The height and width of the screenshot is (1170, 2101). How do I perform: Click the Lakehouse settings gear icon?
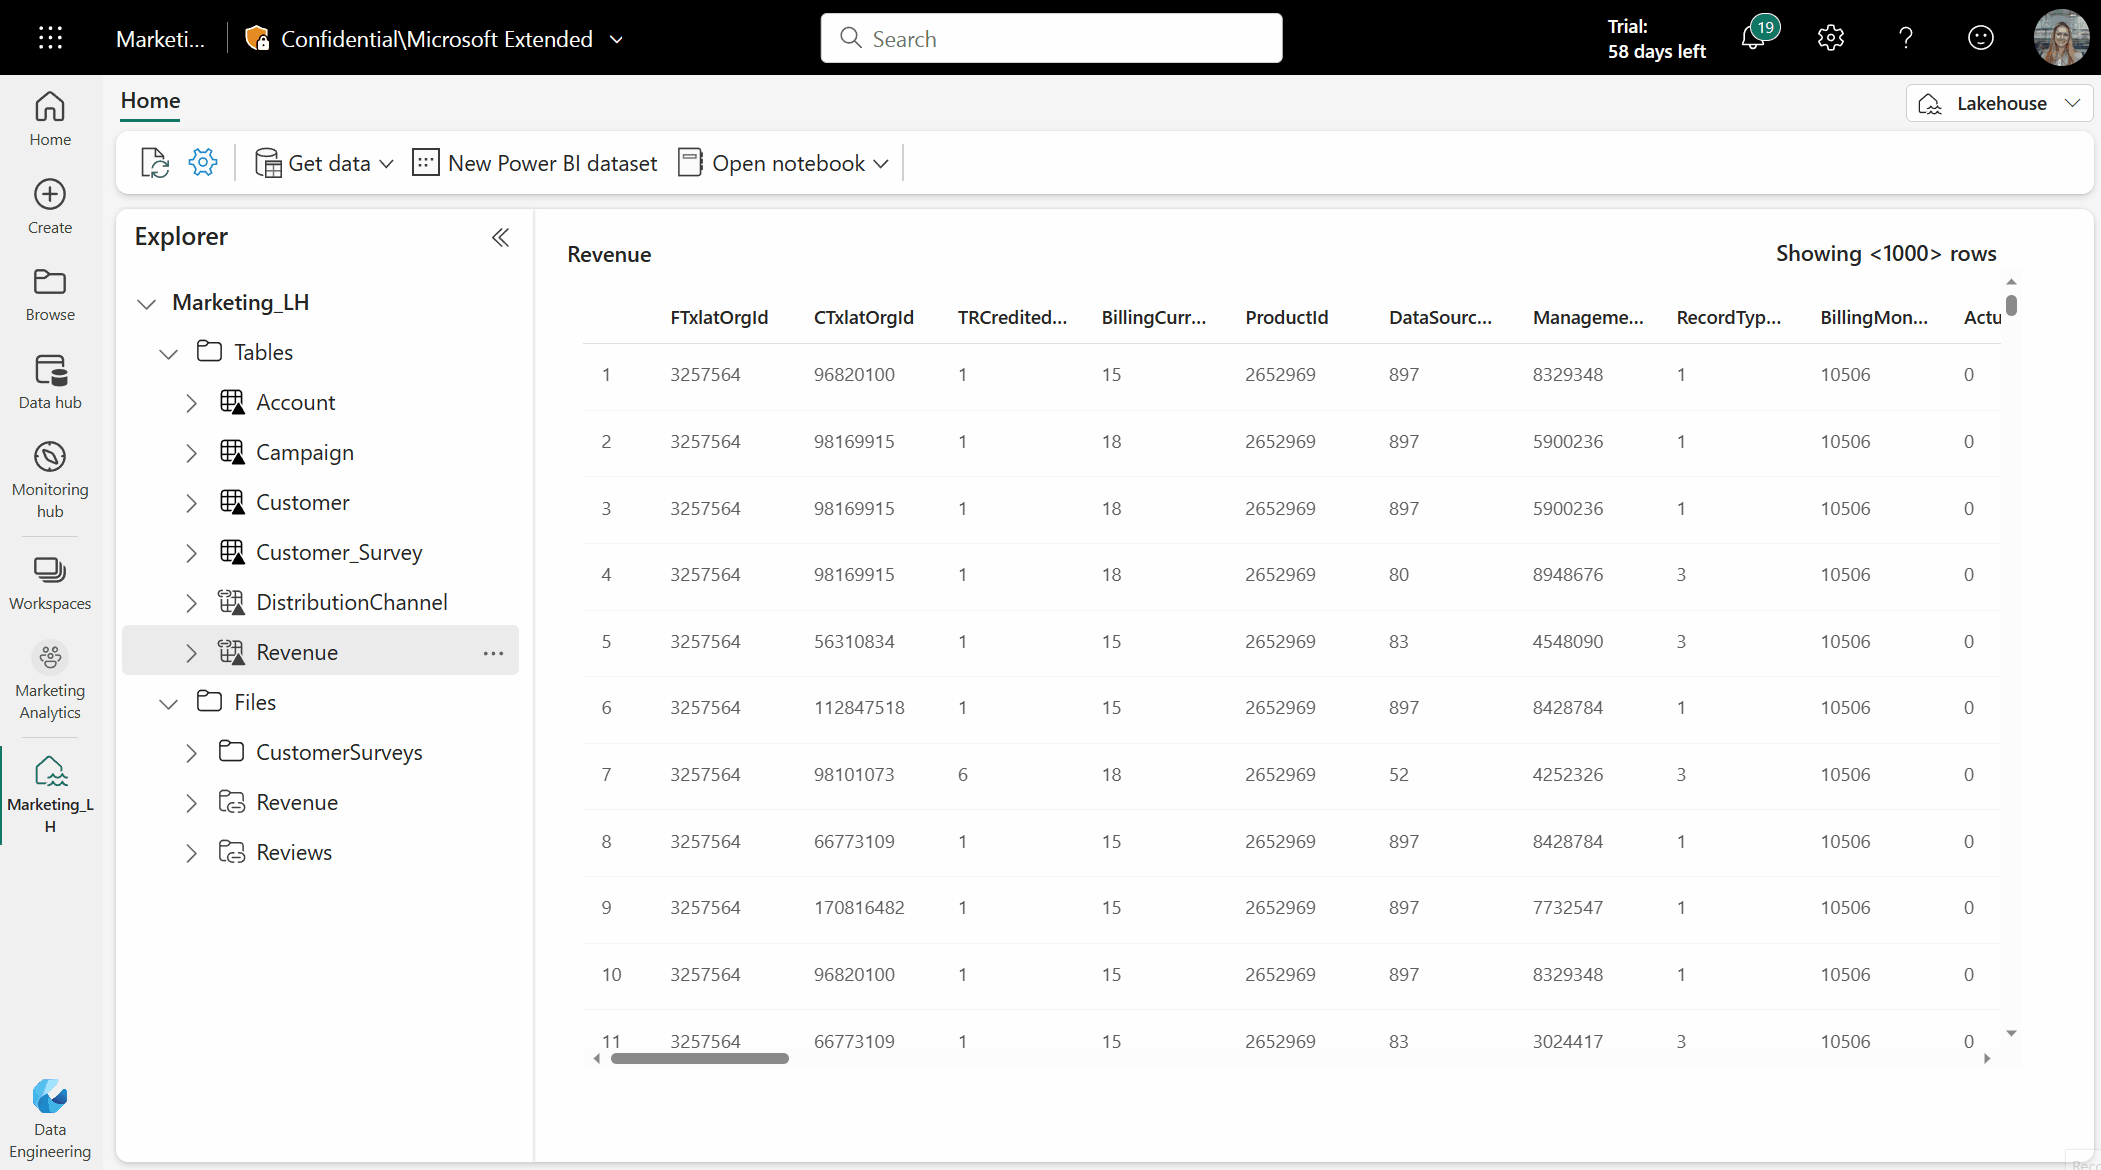pyautogui.click(x=203, y=163)
